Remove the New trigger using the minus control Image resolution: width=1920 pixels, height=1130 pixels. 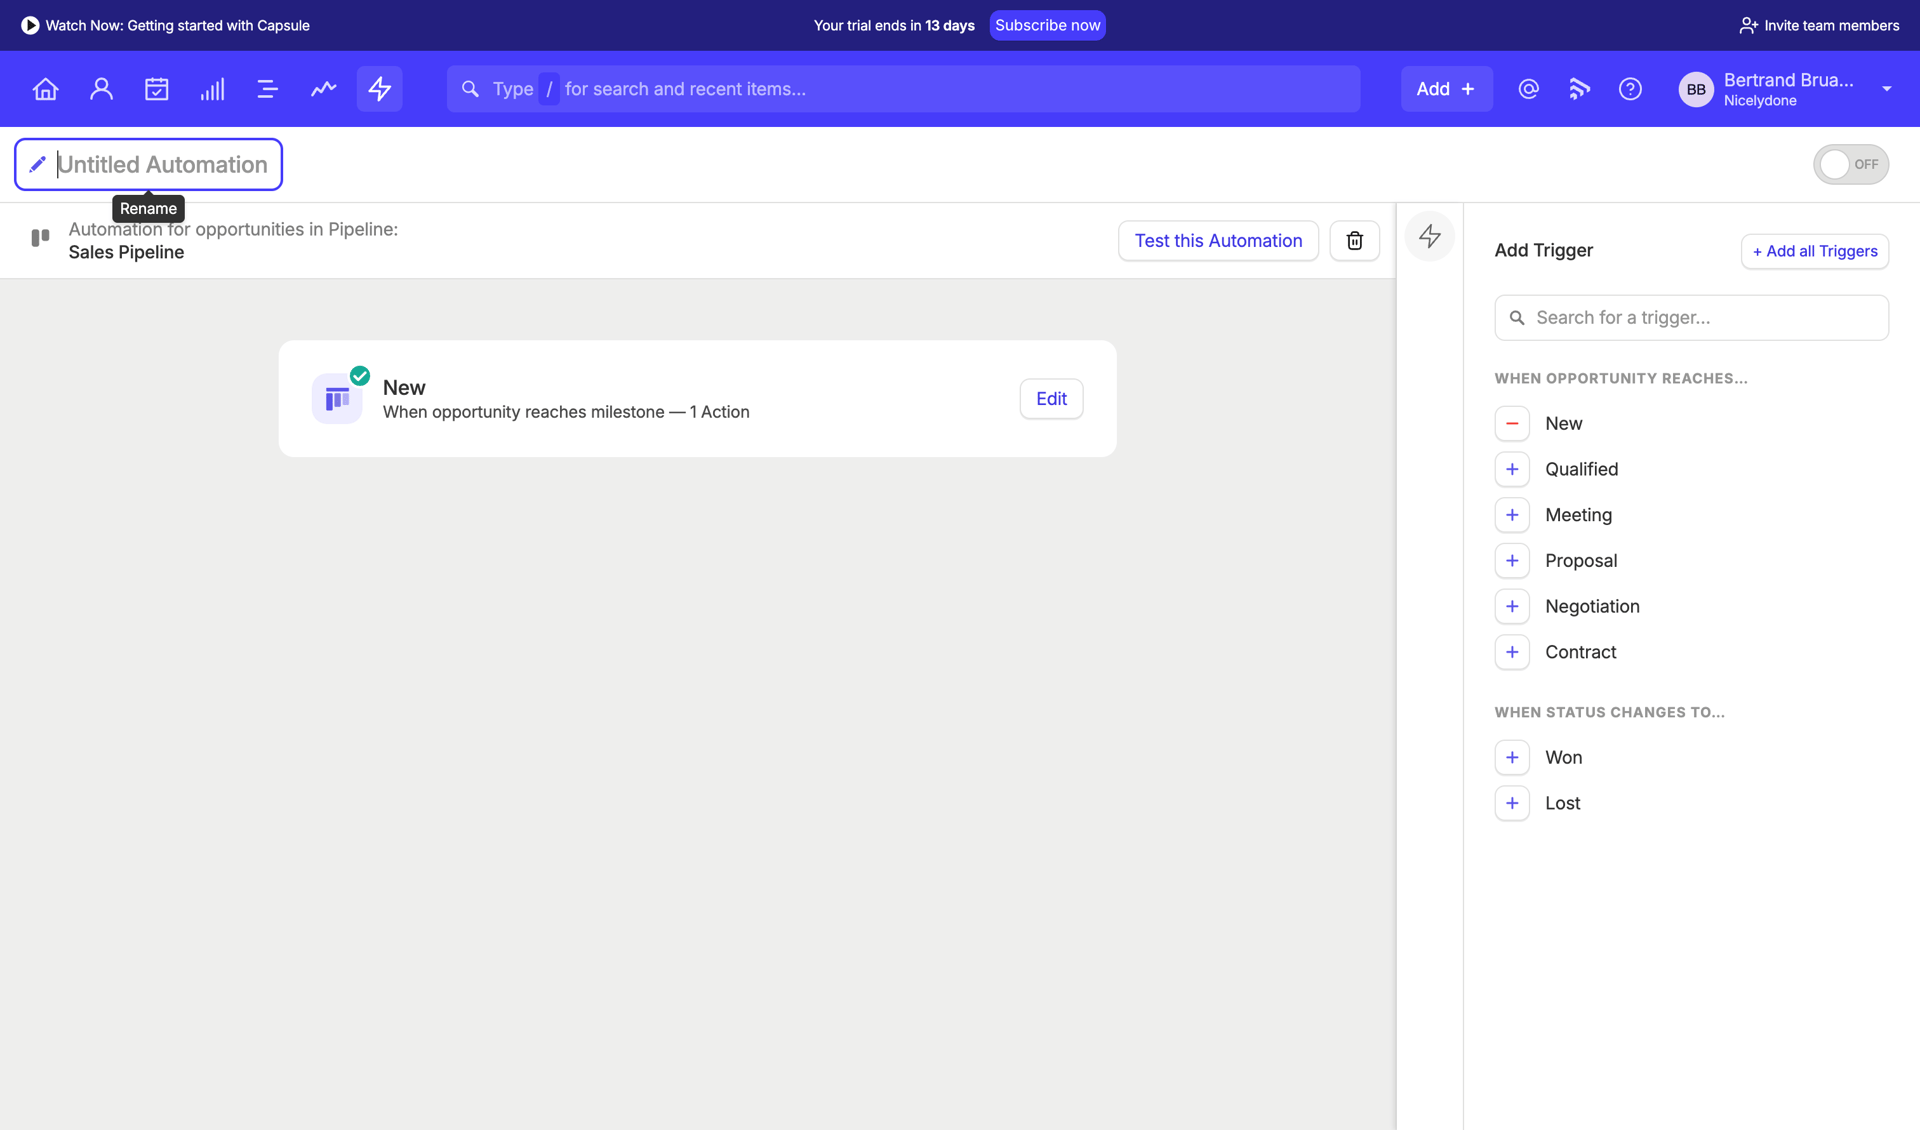pos(1512,423)
